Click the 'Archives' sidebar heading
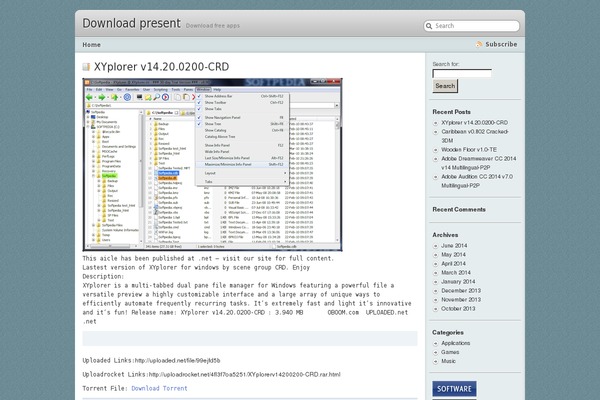This screenshot has height=400, width=600. 445,235
